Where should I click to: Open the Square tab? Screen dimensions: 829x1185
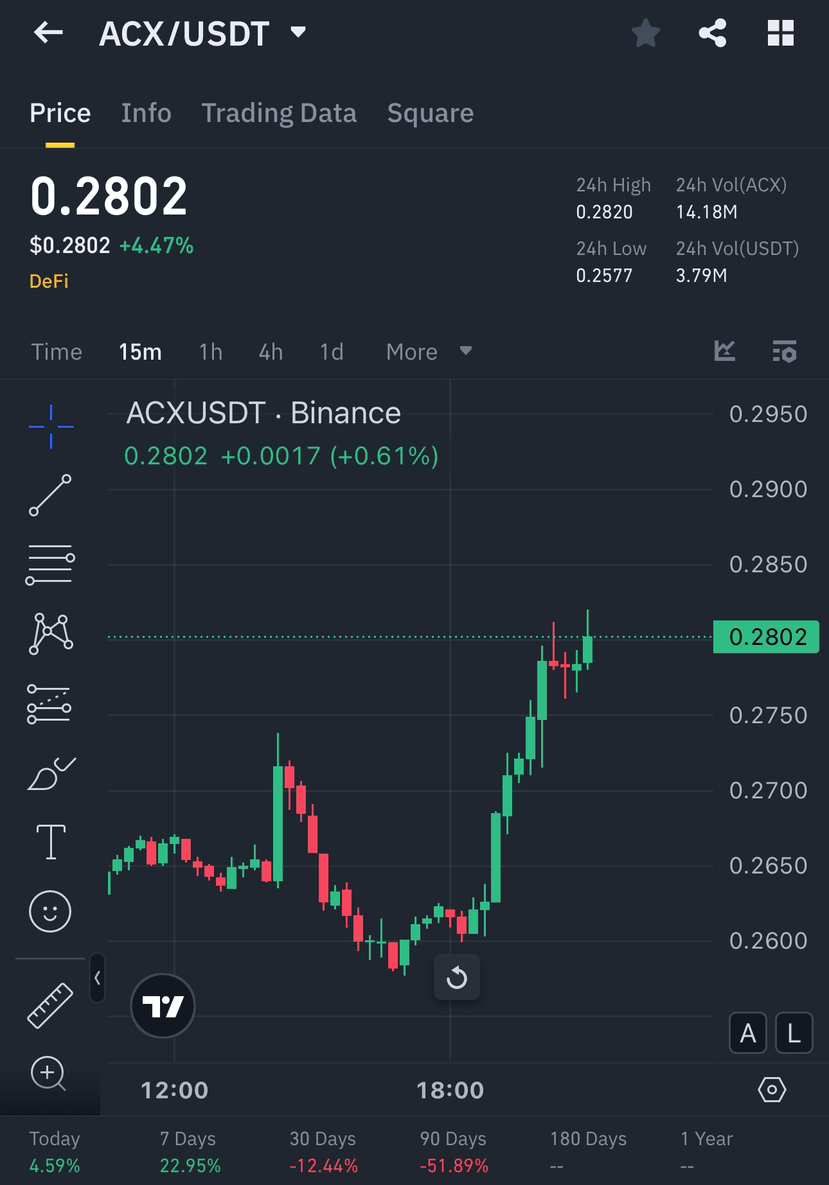(x=430, y=113)
